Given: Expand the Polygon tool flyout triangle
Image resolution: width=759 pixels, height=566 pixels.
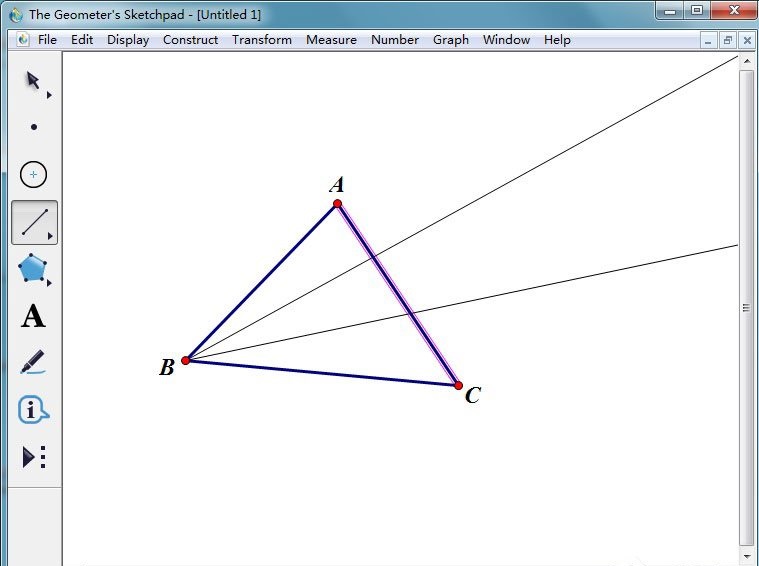Looking at the screenshot, I should [49, 283].
